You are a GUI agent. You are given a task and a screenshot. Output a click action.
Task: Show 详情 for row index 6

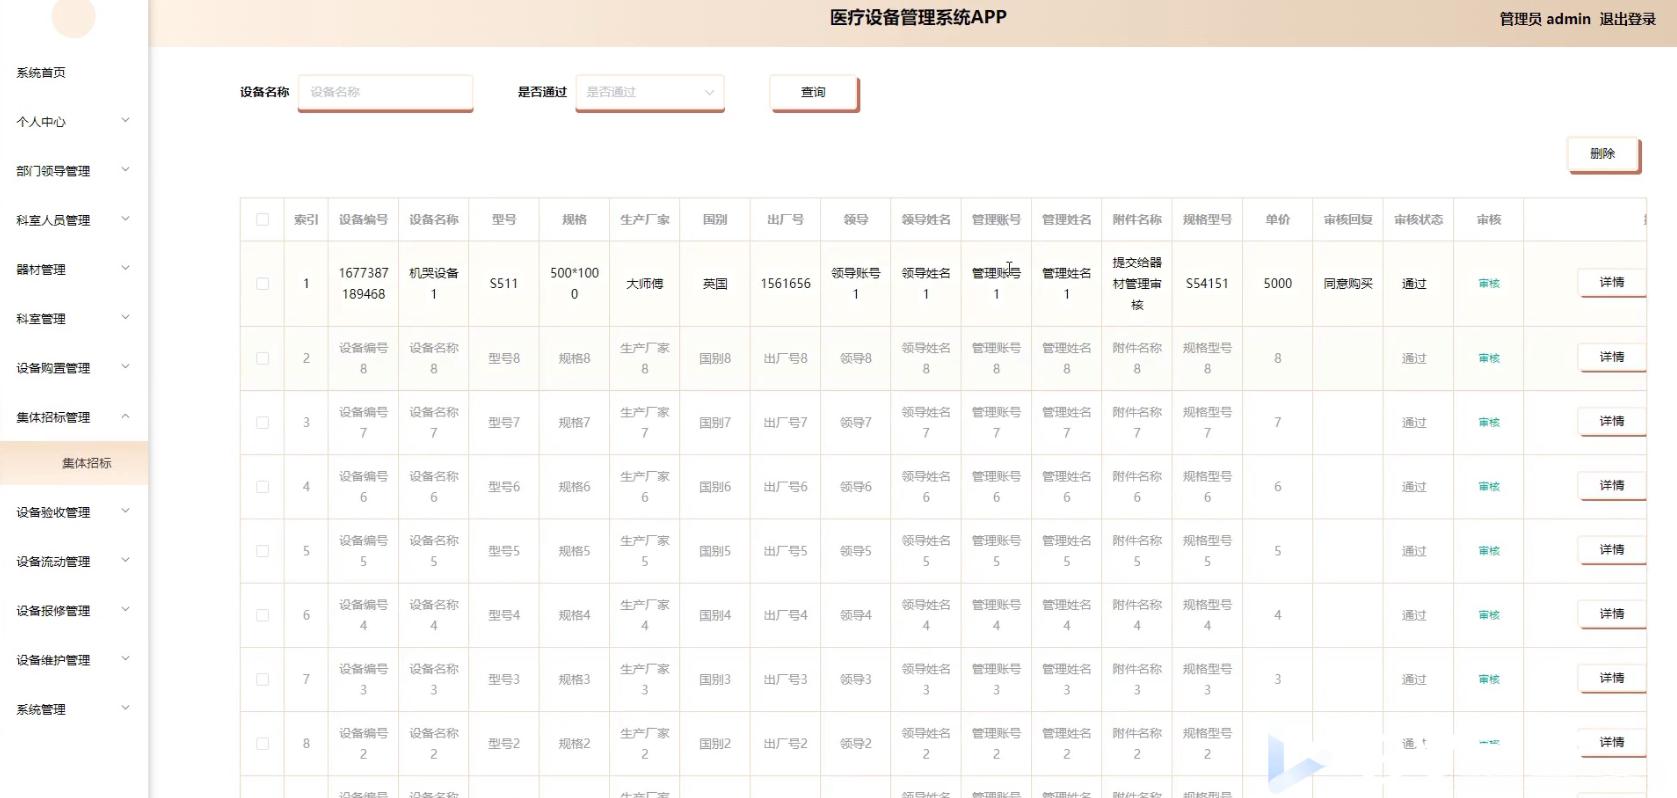1612,614
